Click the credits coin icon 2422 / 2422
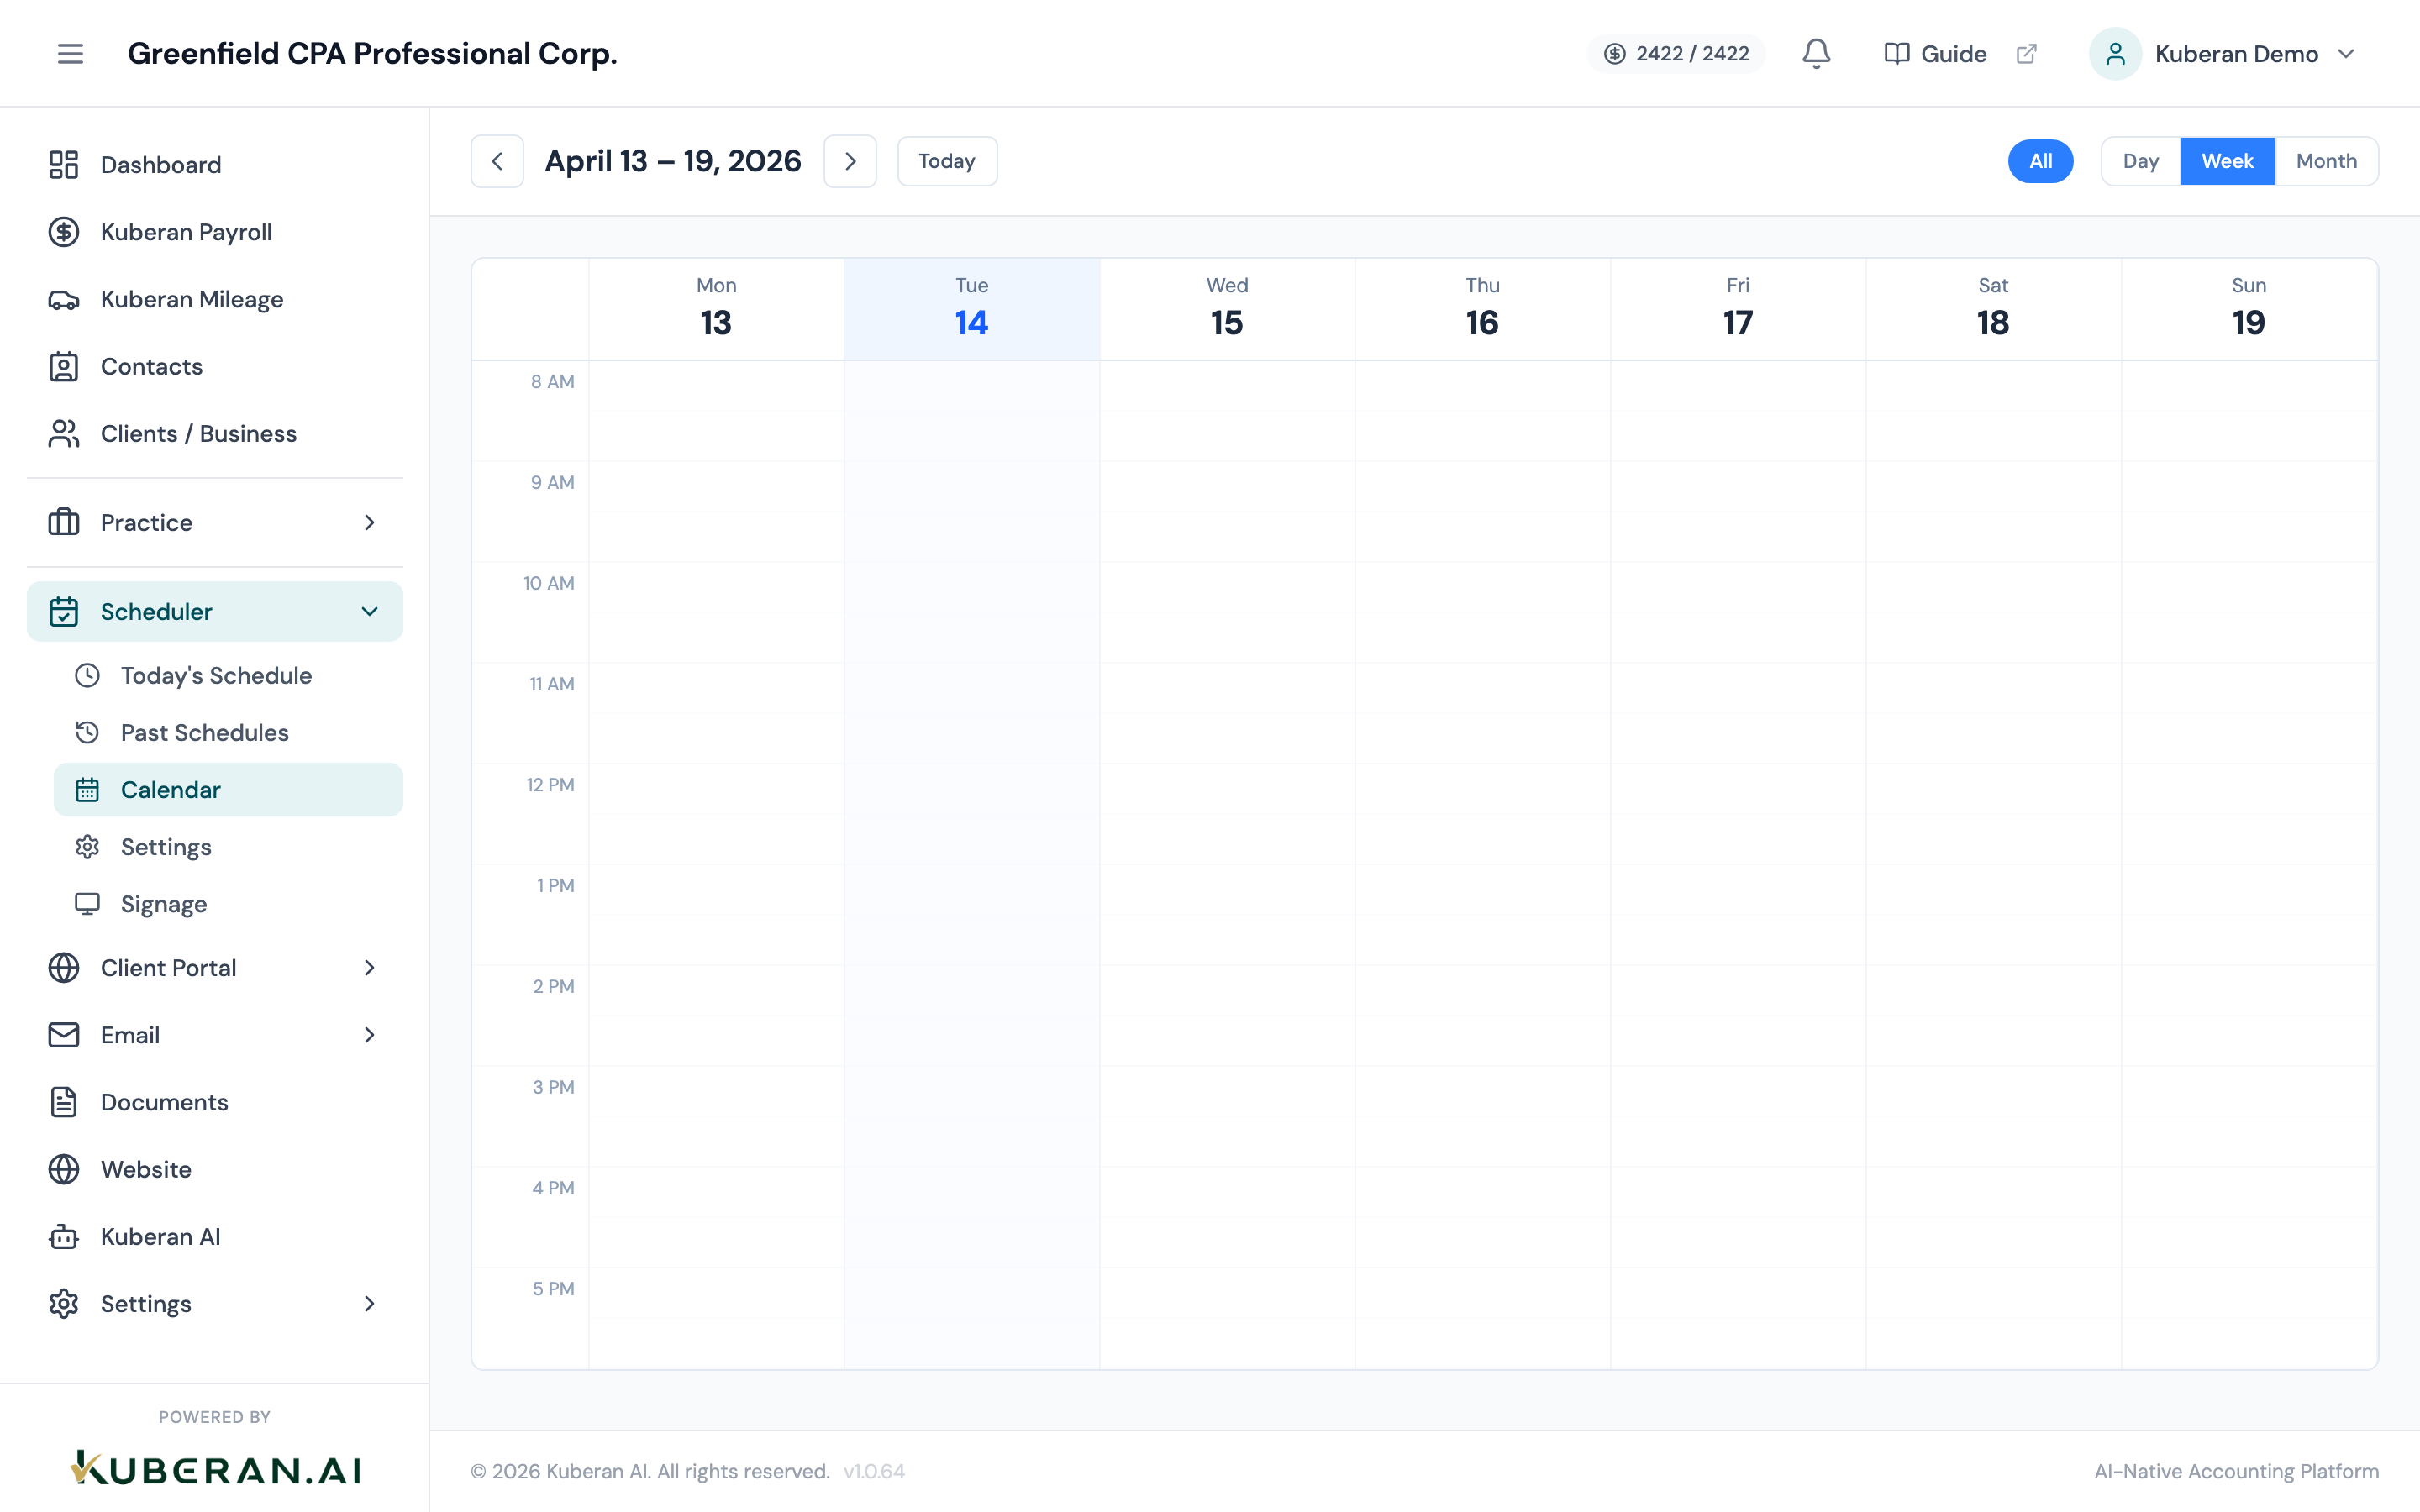Image resolution: width=2420 pixels, height=1512 pixels. (x=1614, y=53)
